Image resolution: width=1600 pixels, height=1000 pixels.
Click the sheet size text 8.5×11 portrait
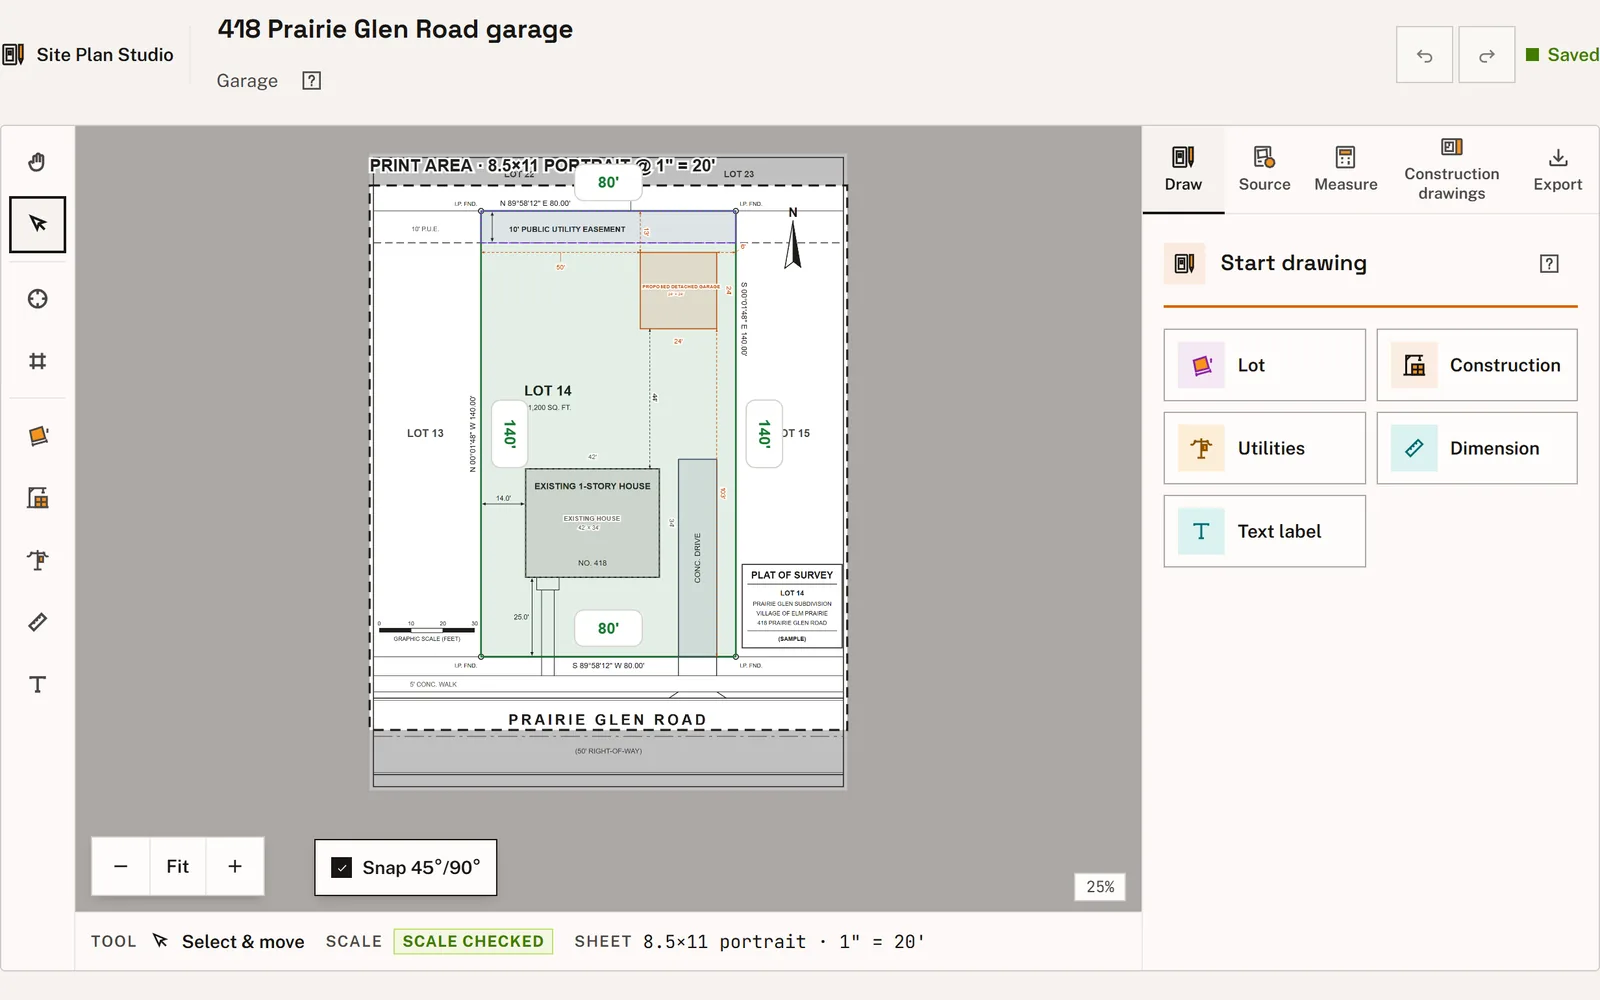724,941
